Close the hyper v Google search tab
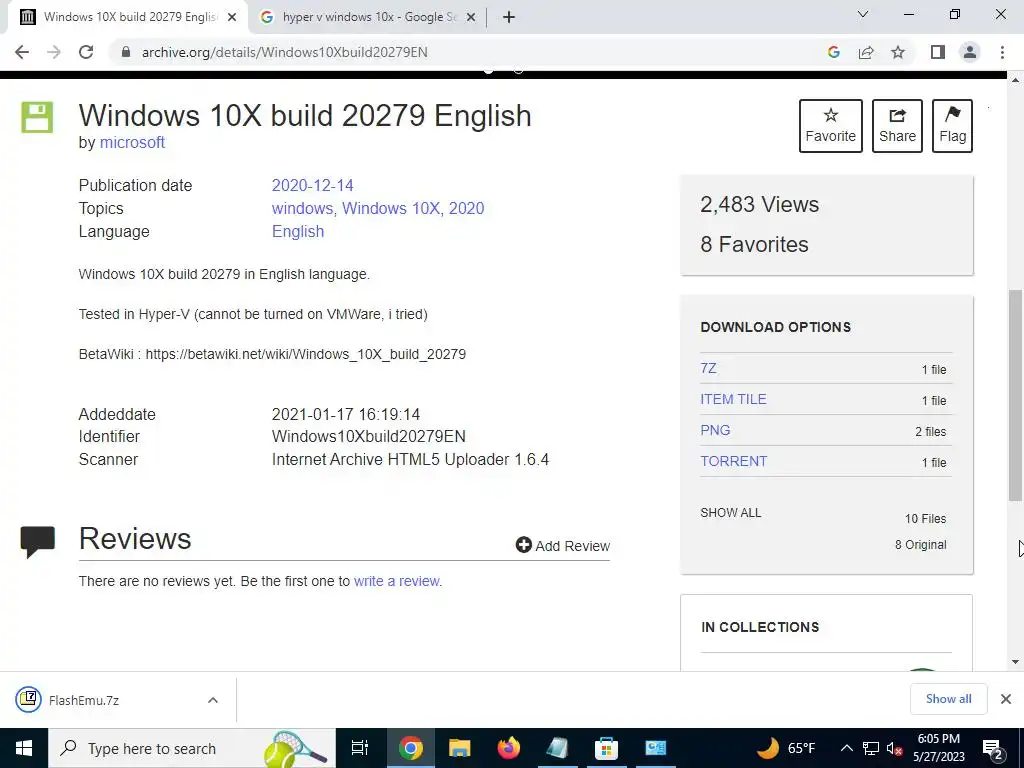Image resolution: width=1024 pixels, height=768 pixels. (x=471, y=18)
